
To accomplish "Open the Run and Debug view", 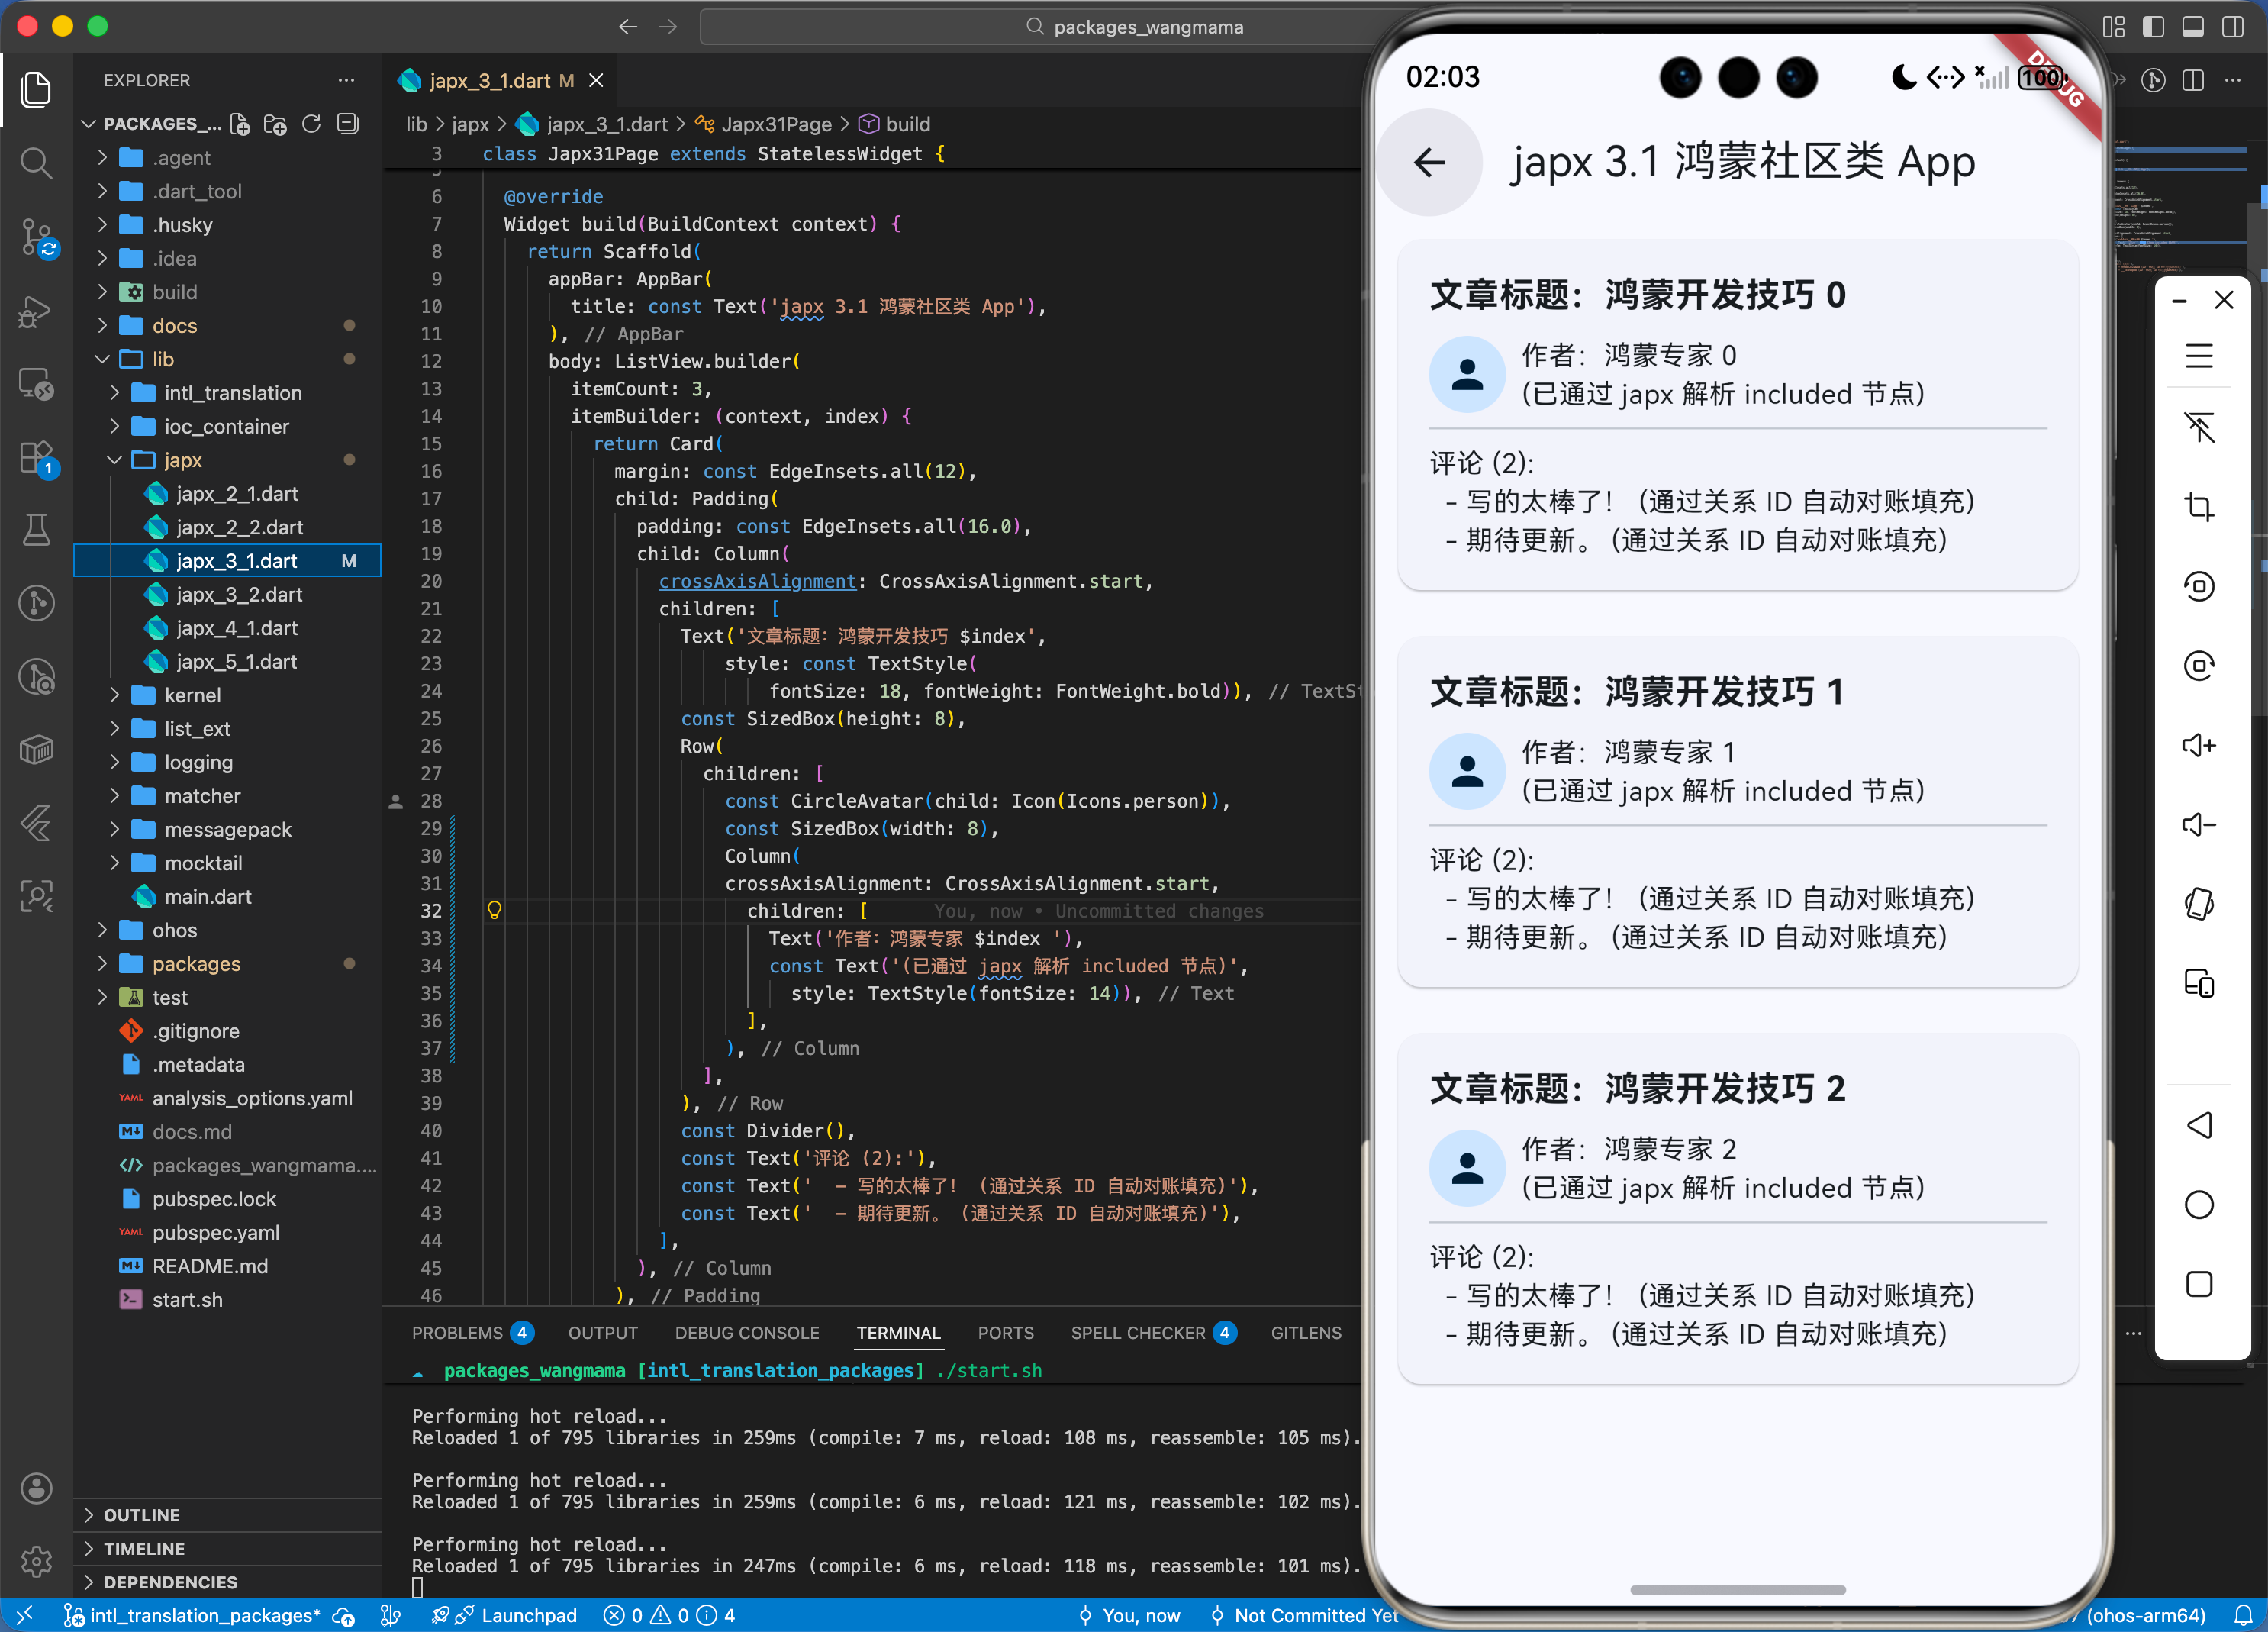I will pos(36,312).
